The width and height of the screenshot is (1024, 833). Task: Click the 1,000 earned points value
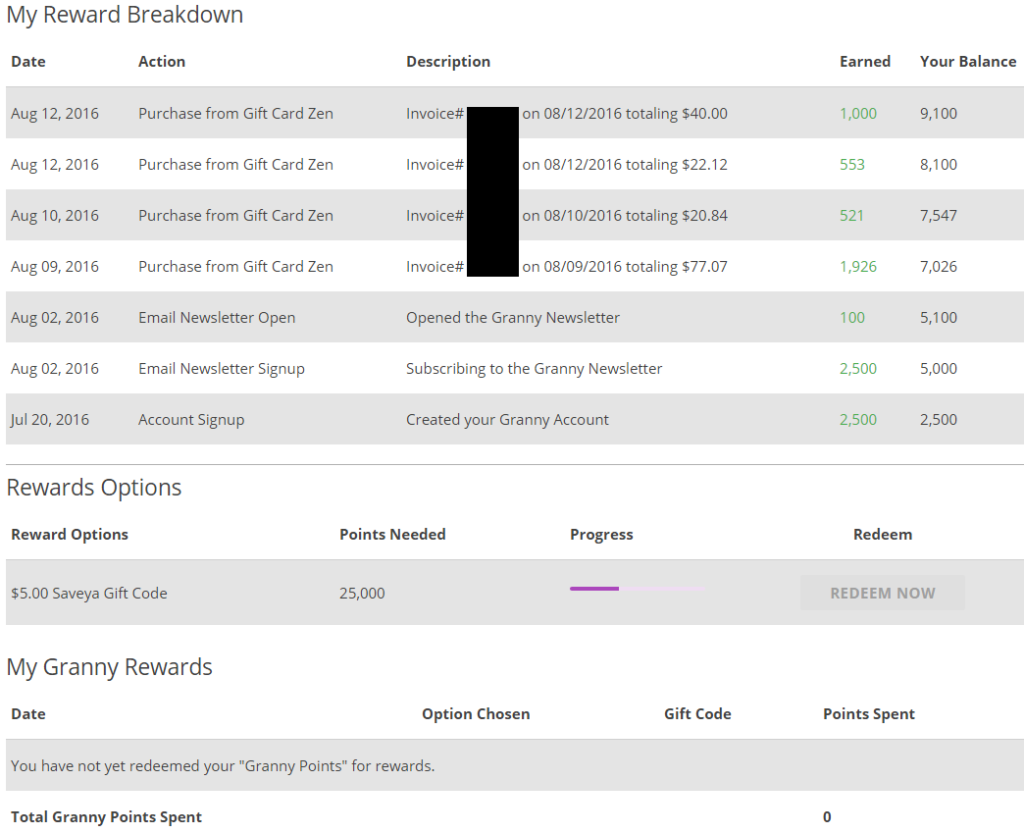tap(857, 114)
